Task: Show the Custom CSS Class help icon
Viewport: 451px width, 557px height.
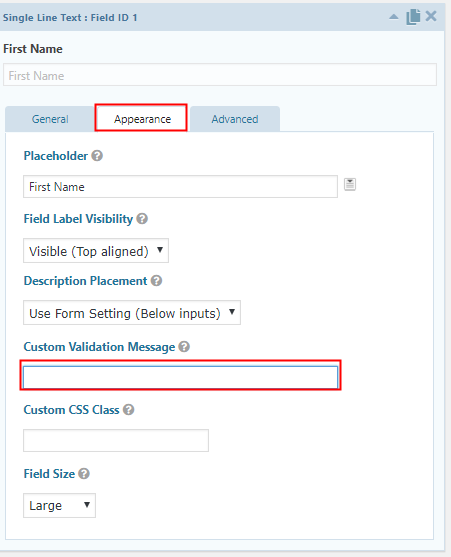Action: 129,410
